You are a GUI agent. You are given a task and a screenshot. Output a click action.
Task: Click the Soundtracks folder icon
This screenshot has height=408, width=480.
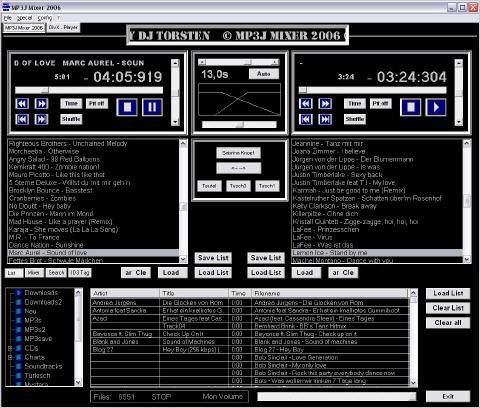(x=19, y=366)
